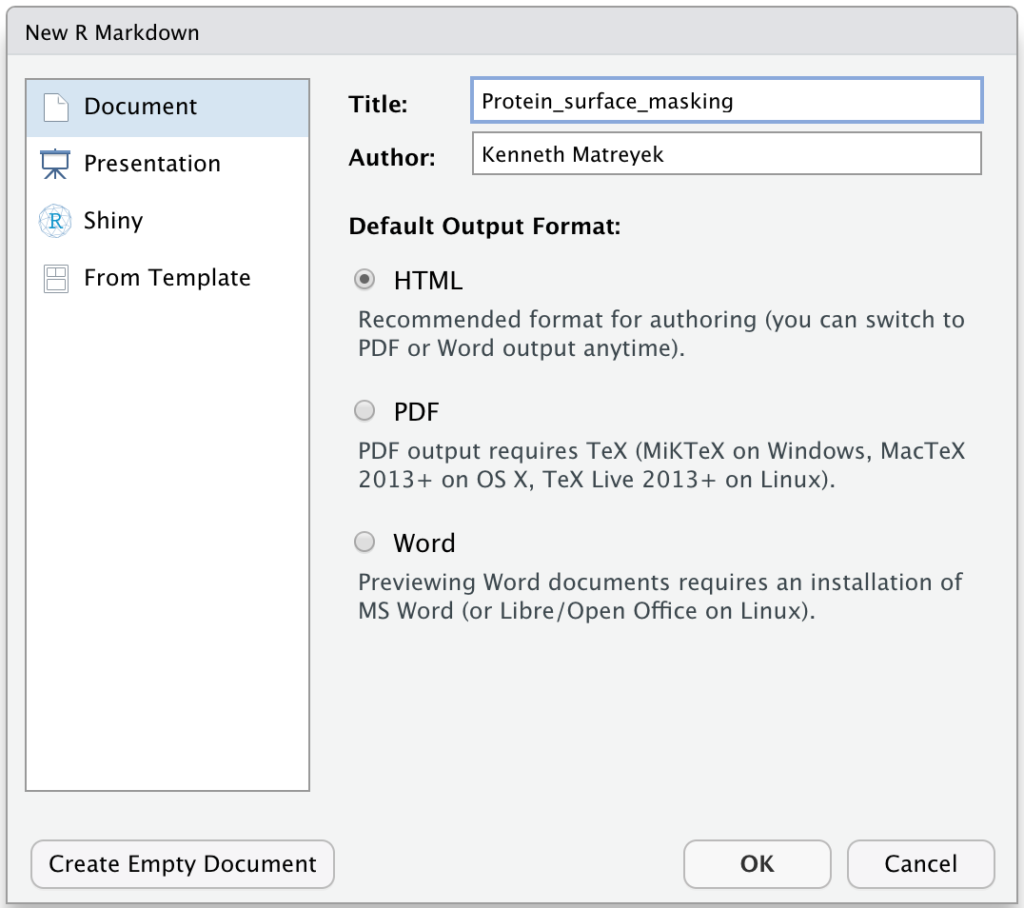The height and width of the screenshot is (908, 1024).
Task: Dismiss dialog with the Cancel button
Action: tap(921, 864)
